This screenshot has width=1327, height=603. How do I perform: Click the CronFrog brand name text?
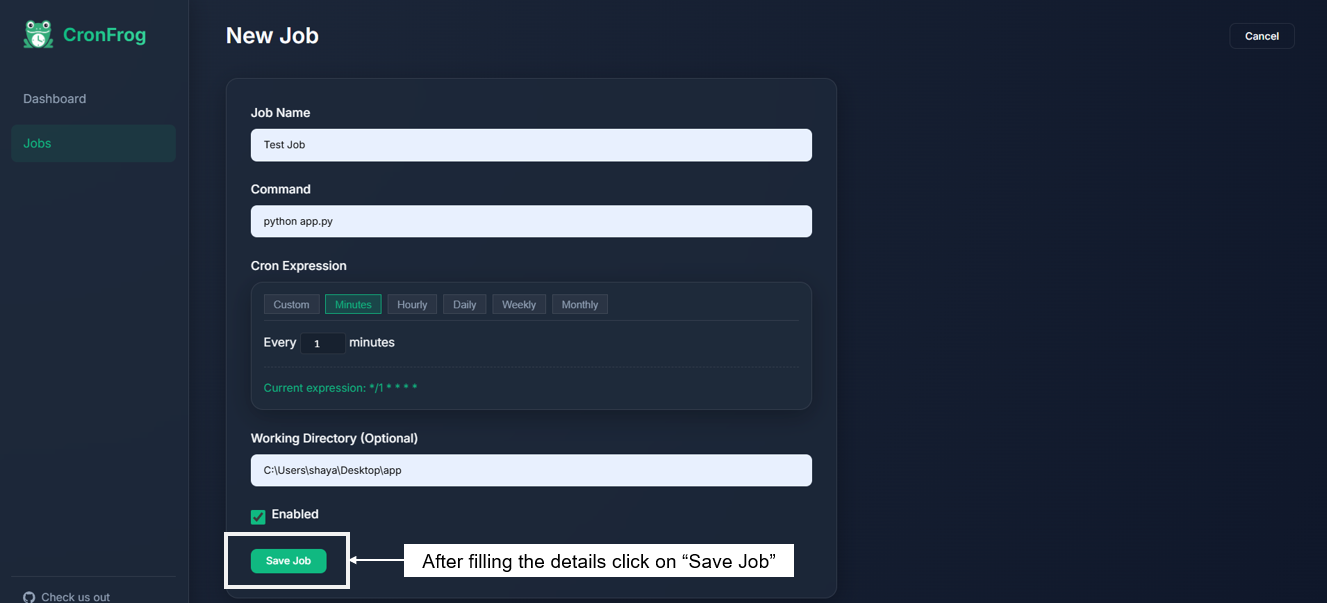pos(104,35)
